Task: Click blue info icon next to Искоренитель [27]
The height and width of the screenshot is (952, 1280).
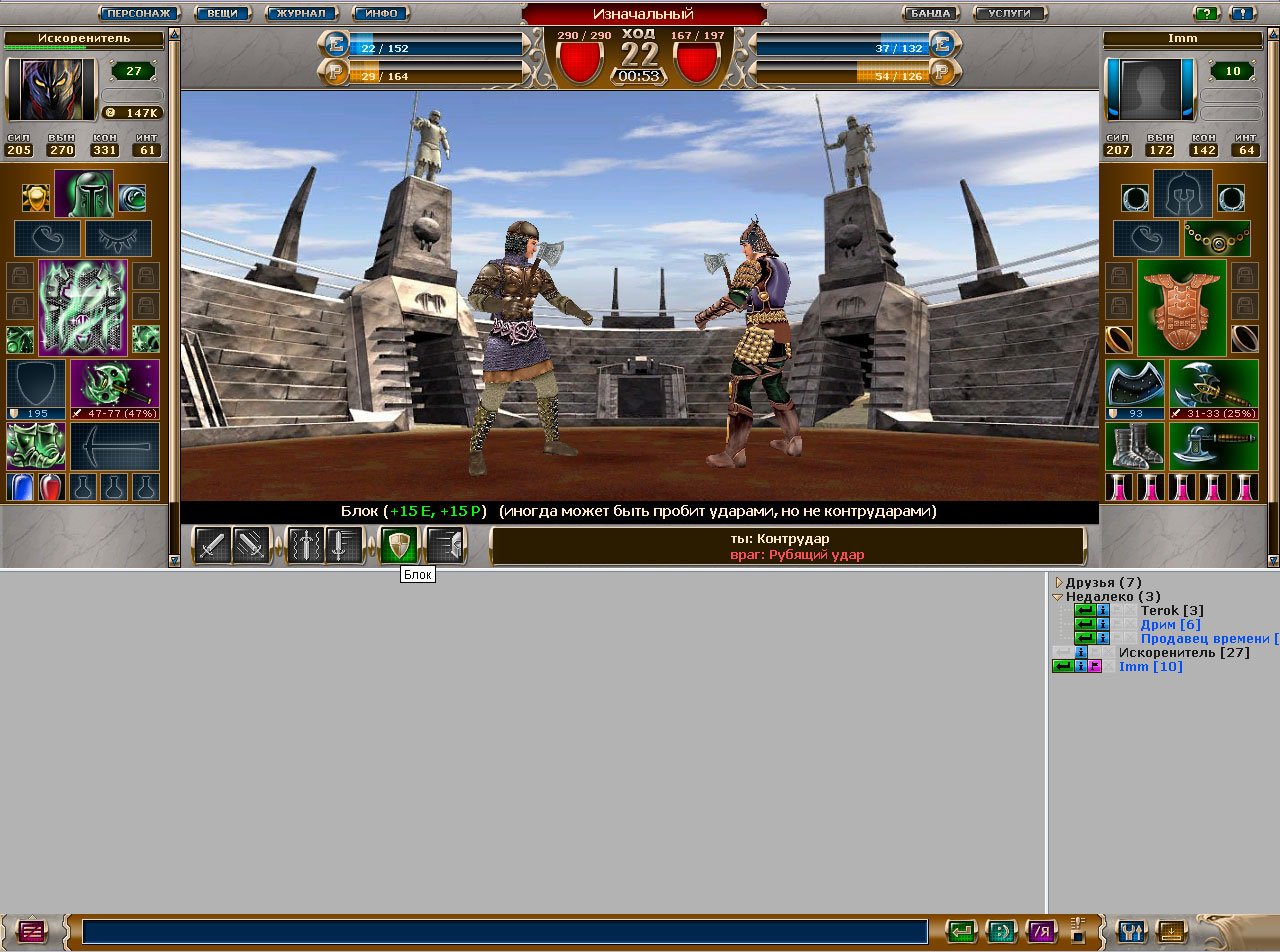Action: click(1082, 652)
